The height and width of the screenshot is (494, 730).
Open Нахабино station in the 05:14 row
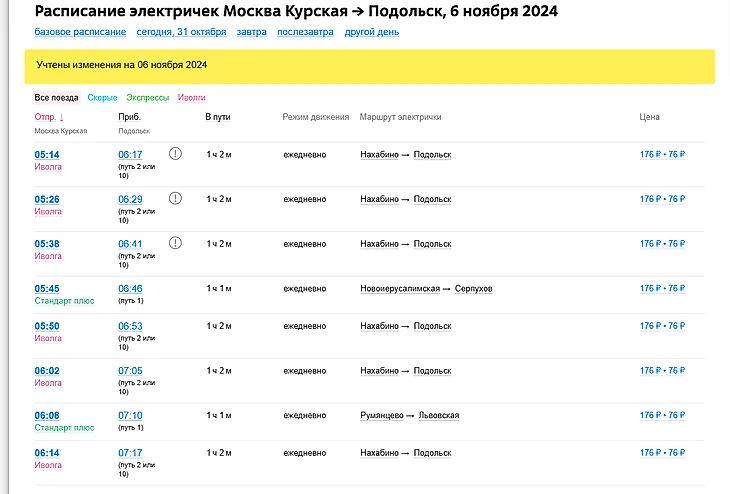point(379,155)
